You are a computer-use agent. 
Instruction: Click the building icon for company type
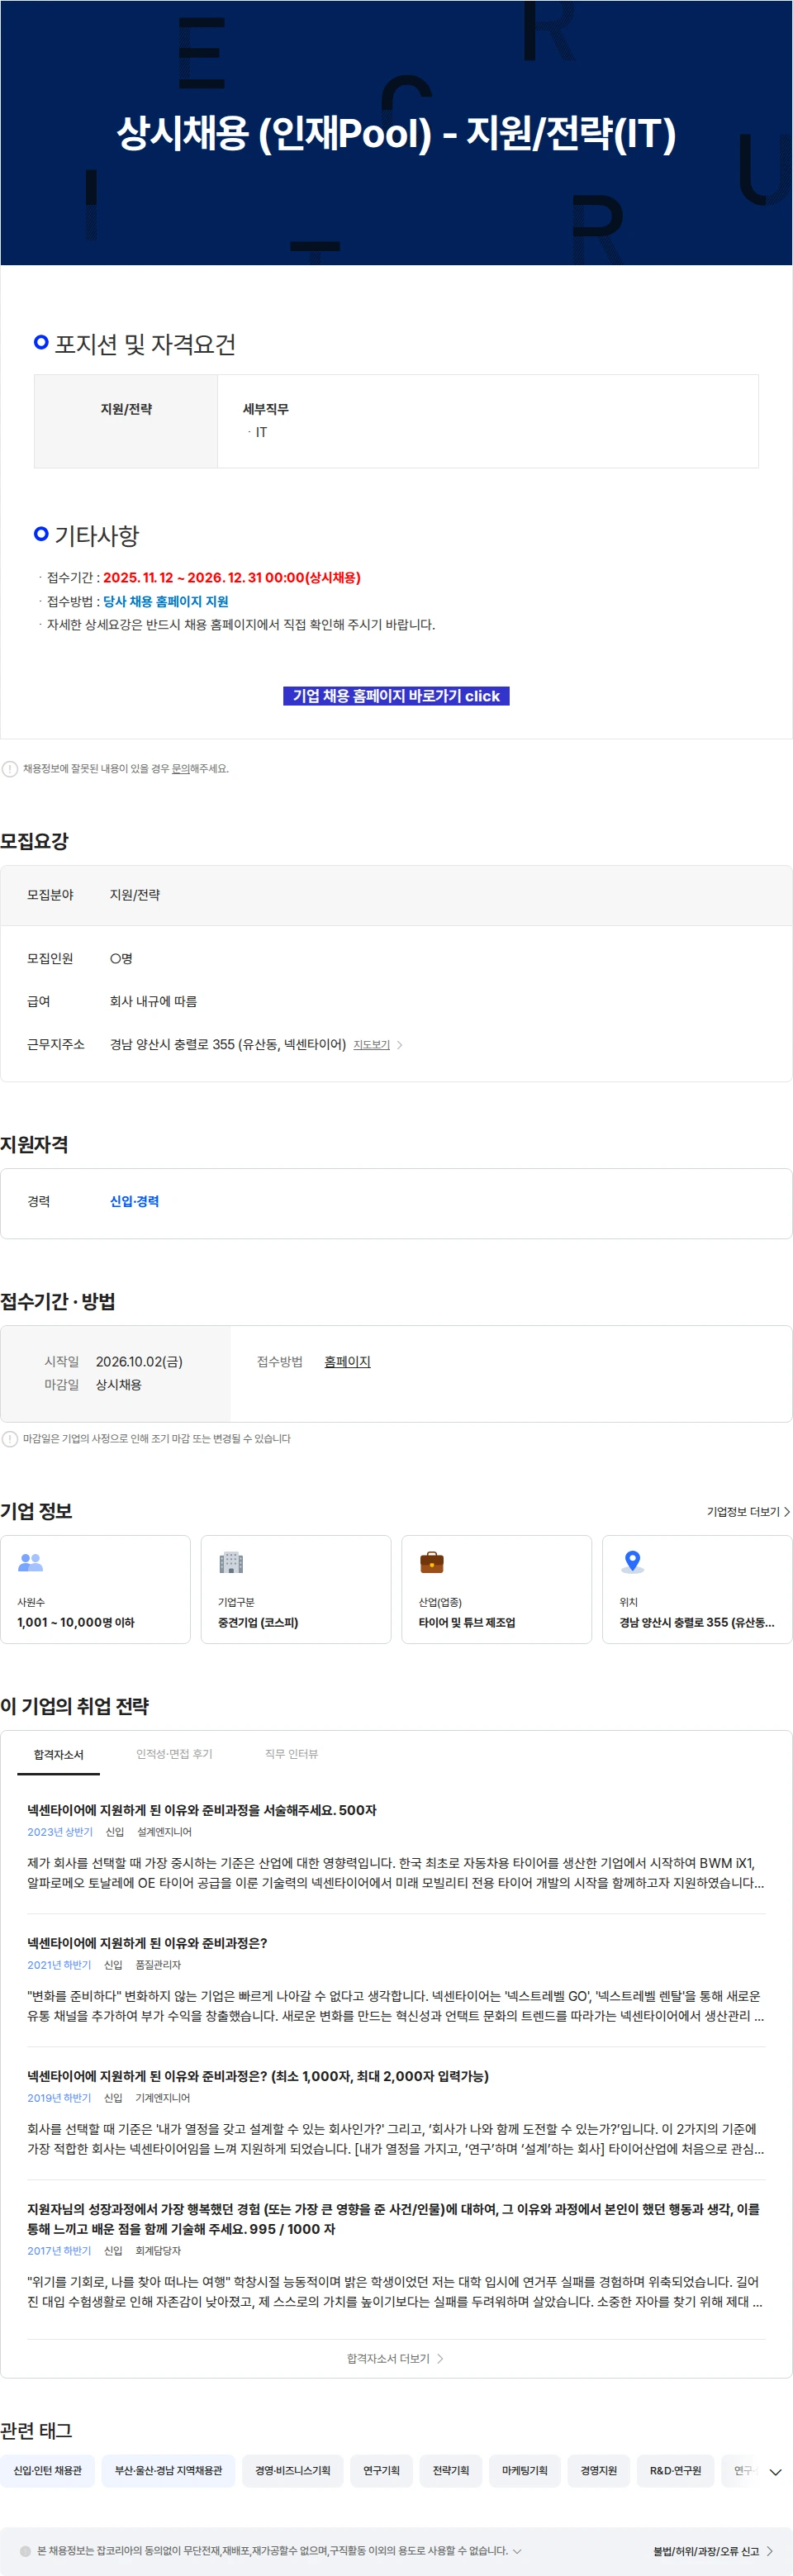tap(231, 1561)
